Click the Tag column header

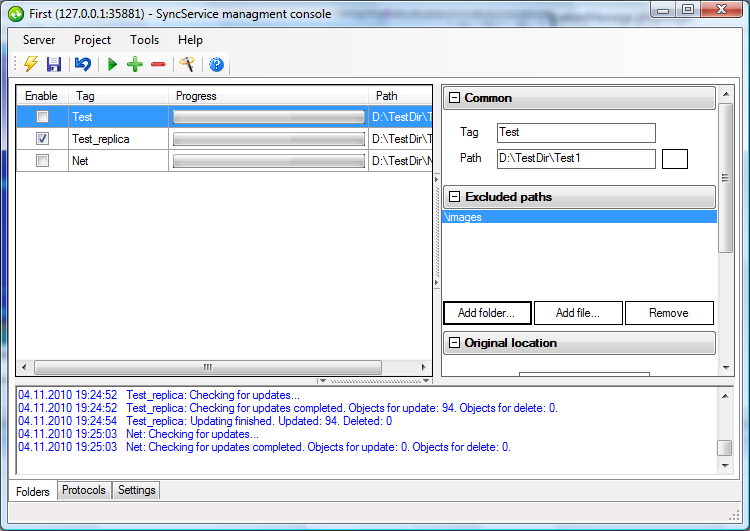(119, 96)
